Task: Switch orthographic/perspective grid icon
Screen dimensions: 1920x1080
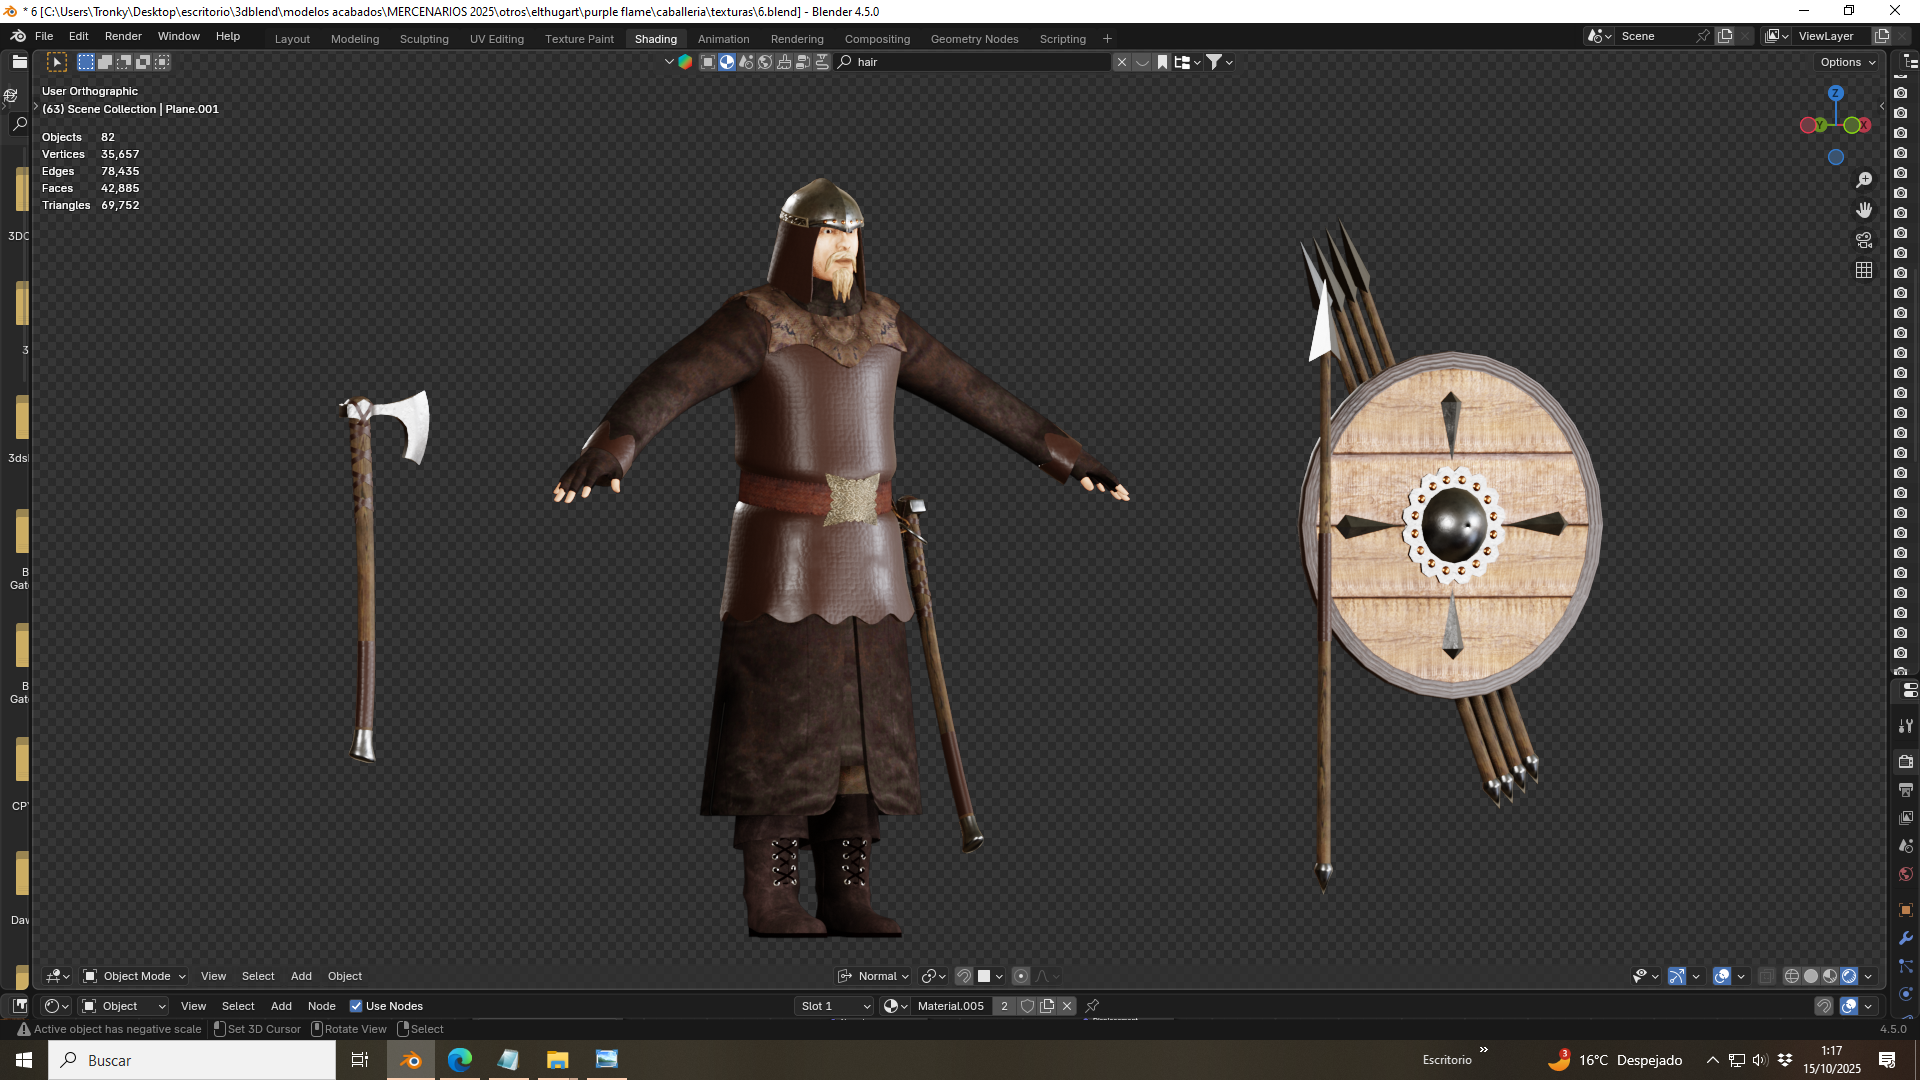Action: 1864,270
